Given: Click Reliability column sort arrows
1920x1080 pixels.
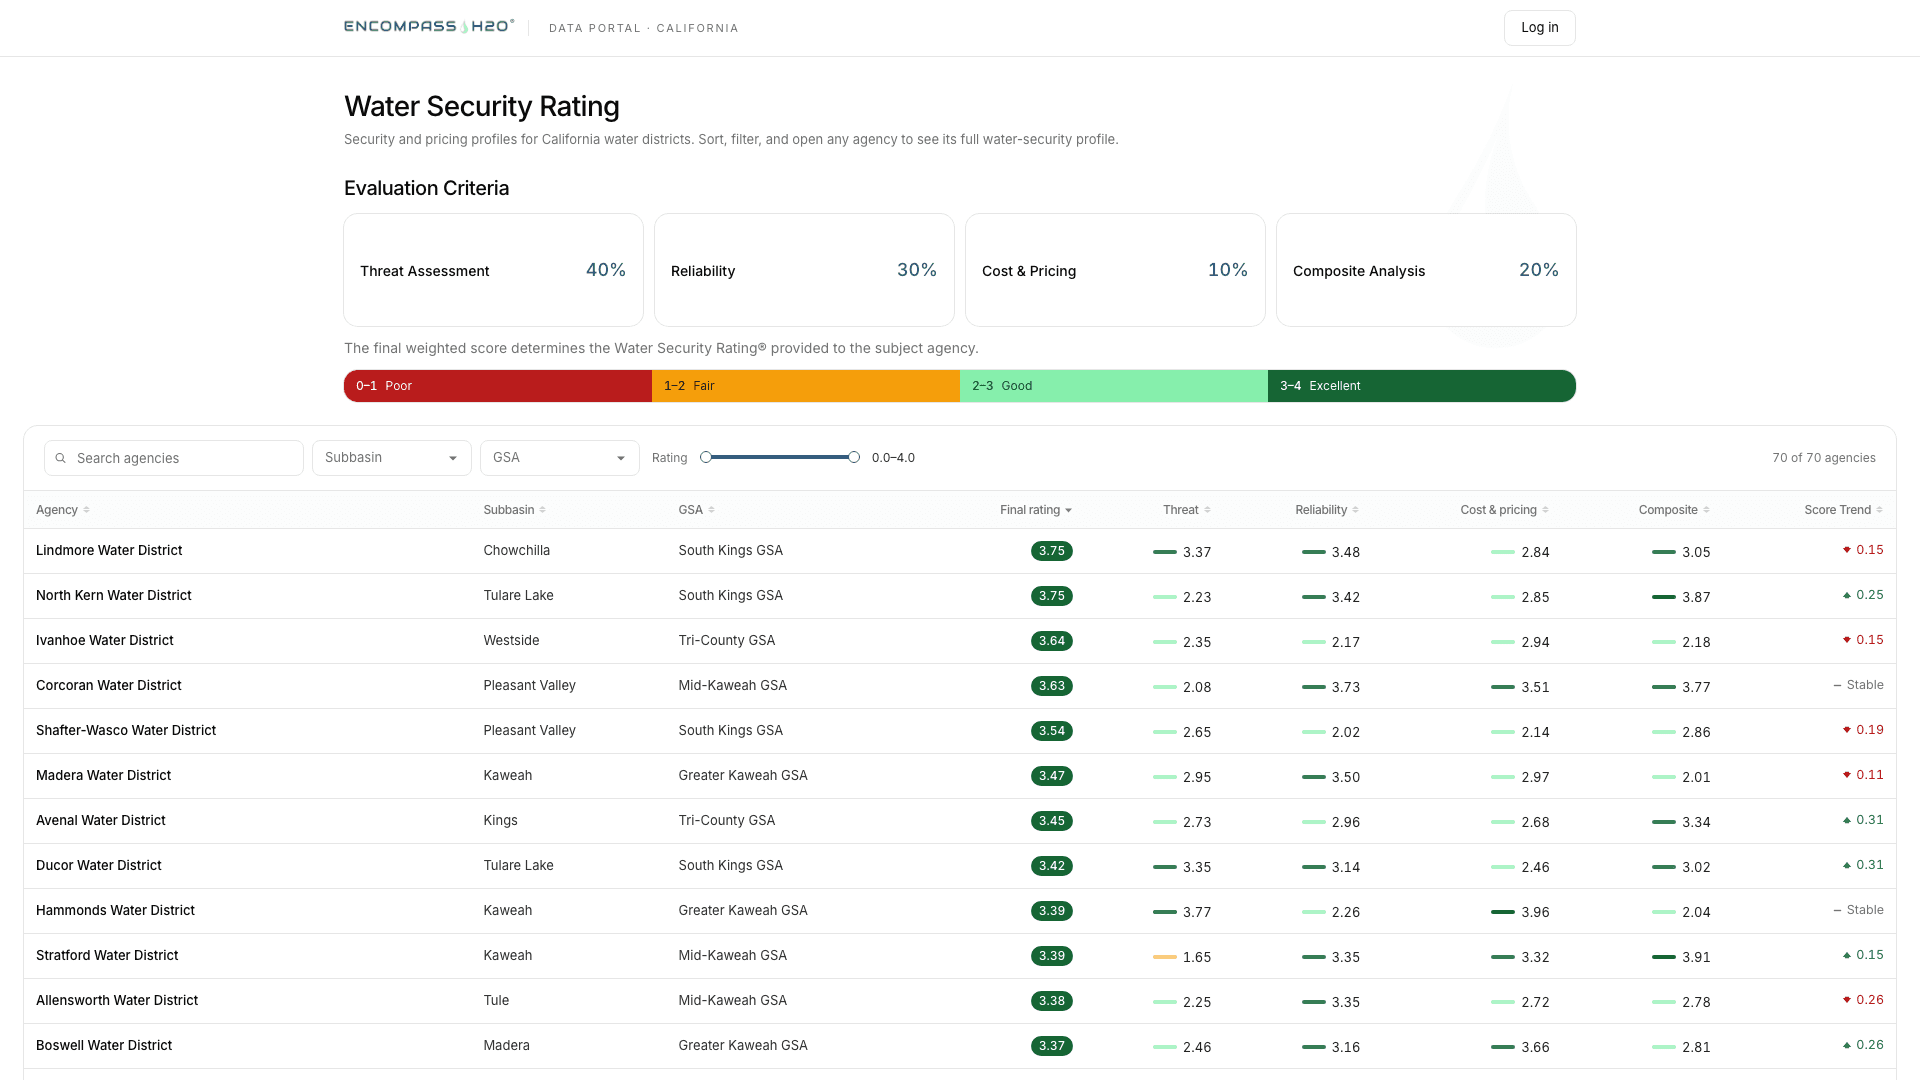Looking at the screenshot, I should [x=1356, y=510].
